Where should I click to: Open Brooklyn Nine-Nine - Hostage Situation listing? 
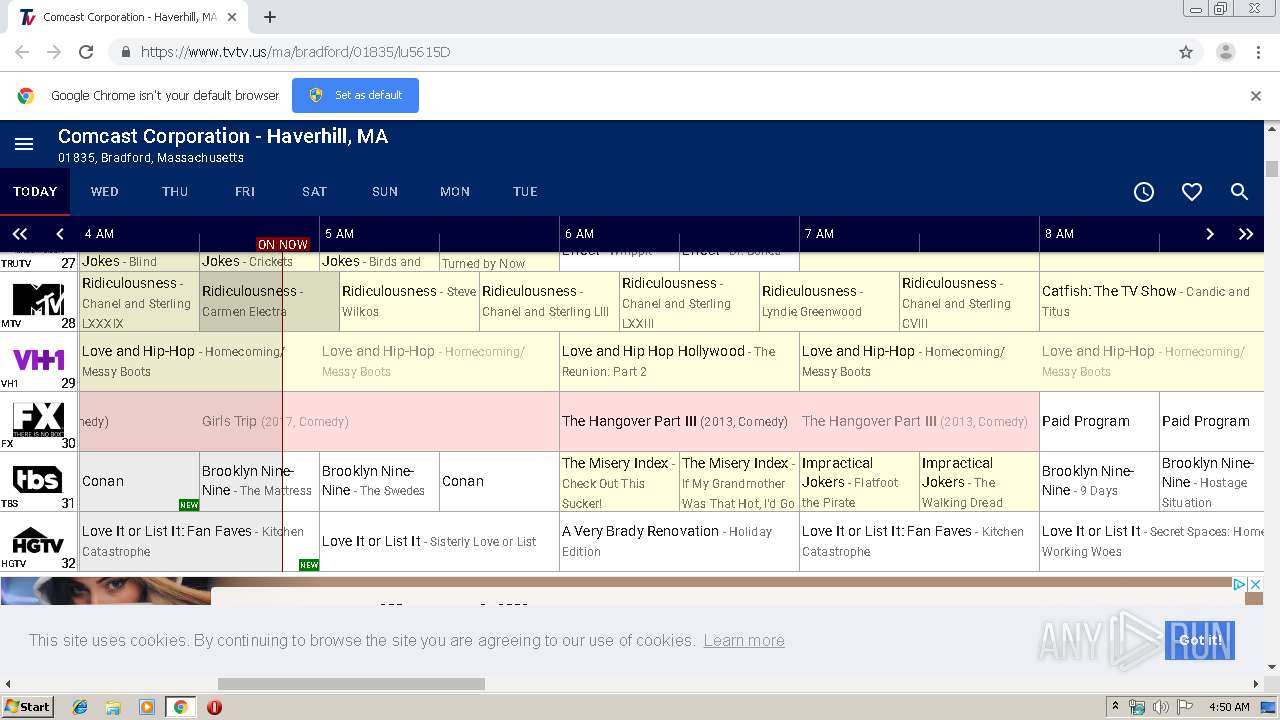(1212, 481)
